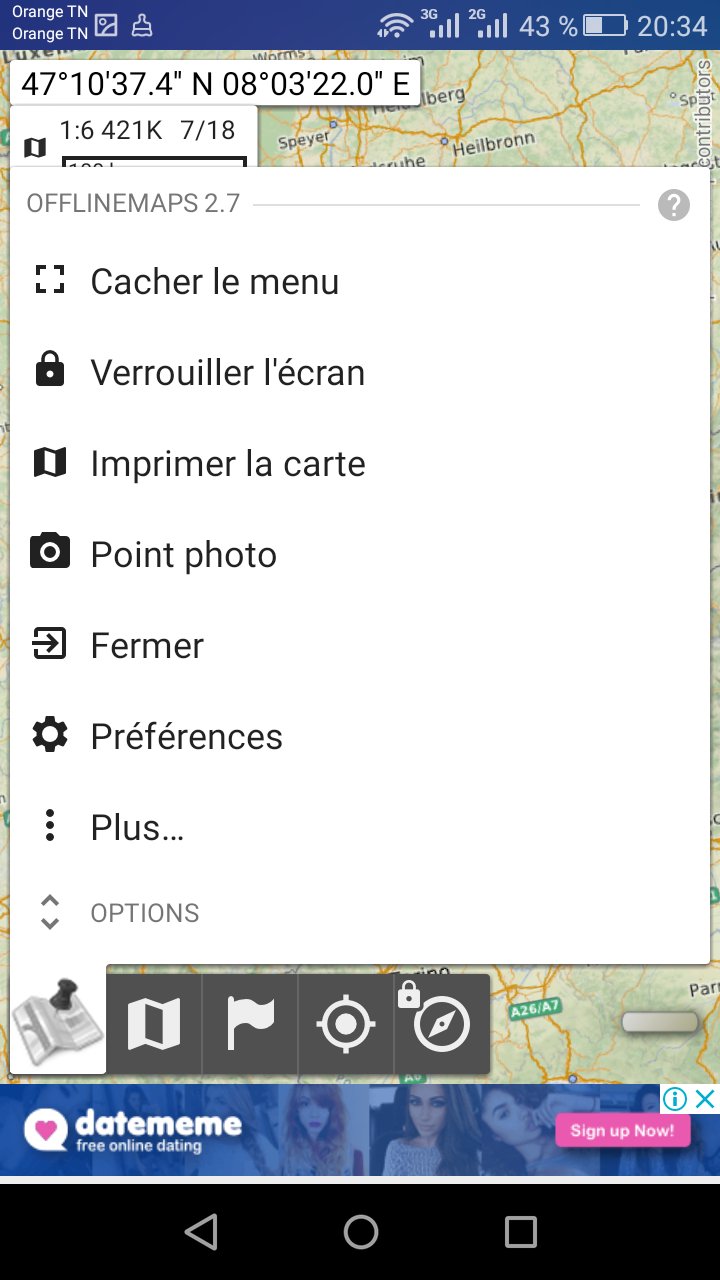Tap the Android home button
The image size is (720, 1280).
pyautogui.click(x=360, y=1232)
